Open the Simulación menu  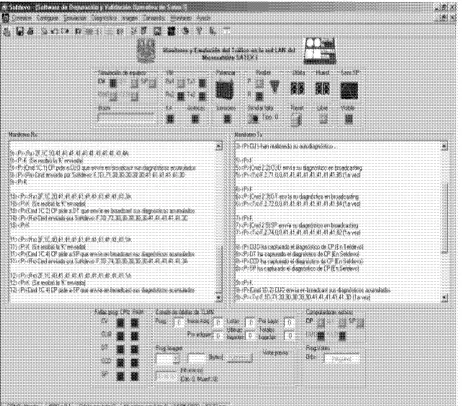tap(75, 18)
